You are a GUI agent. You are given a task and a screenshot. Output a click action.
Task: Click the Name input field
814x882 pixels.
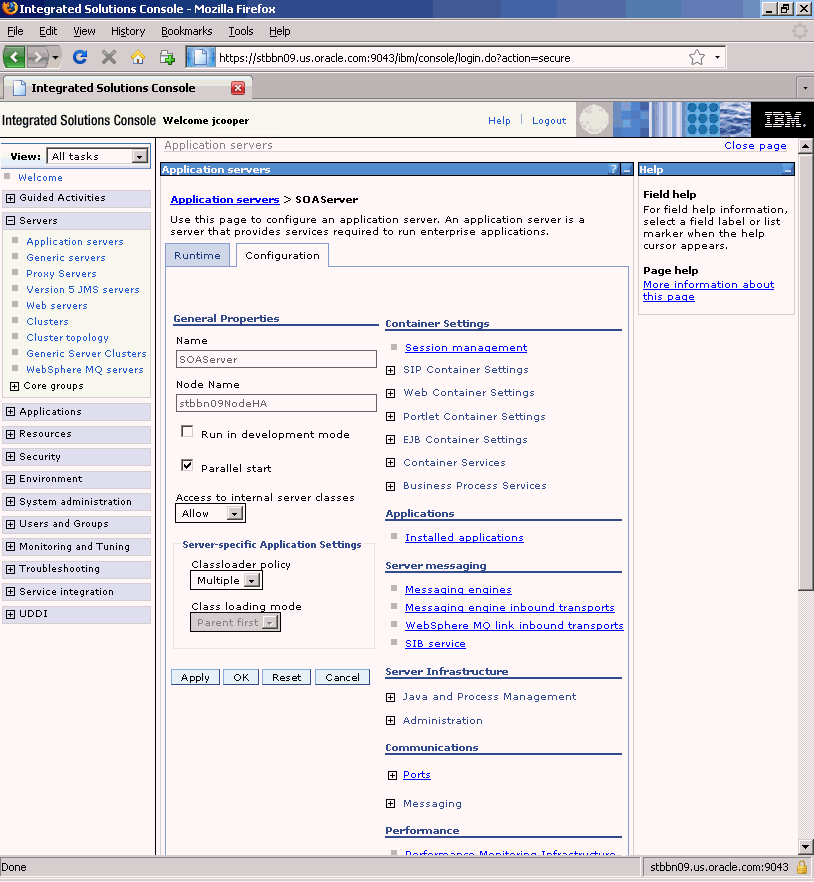[276, 359]
